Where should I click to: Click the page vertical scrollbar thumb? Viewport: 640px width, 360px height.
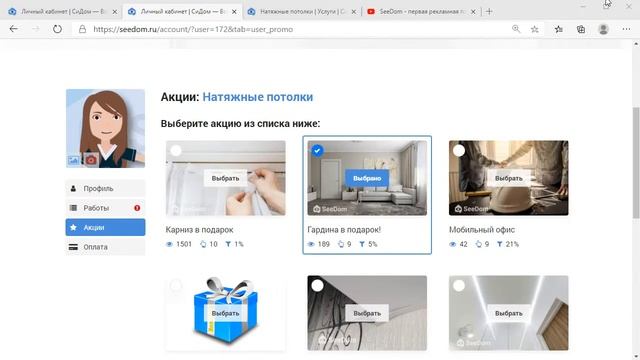click(636, 163)
